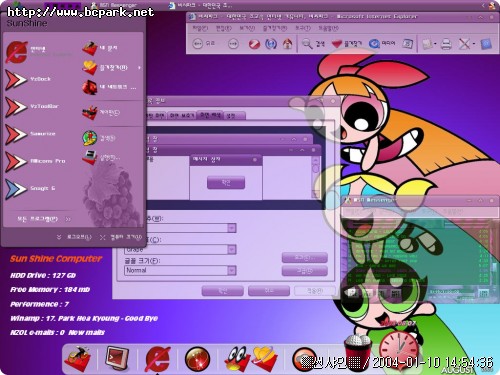Open font size dropdown showing Normal
The height and width of the screenshot is (375, 500).
(232, 270)
